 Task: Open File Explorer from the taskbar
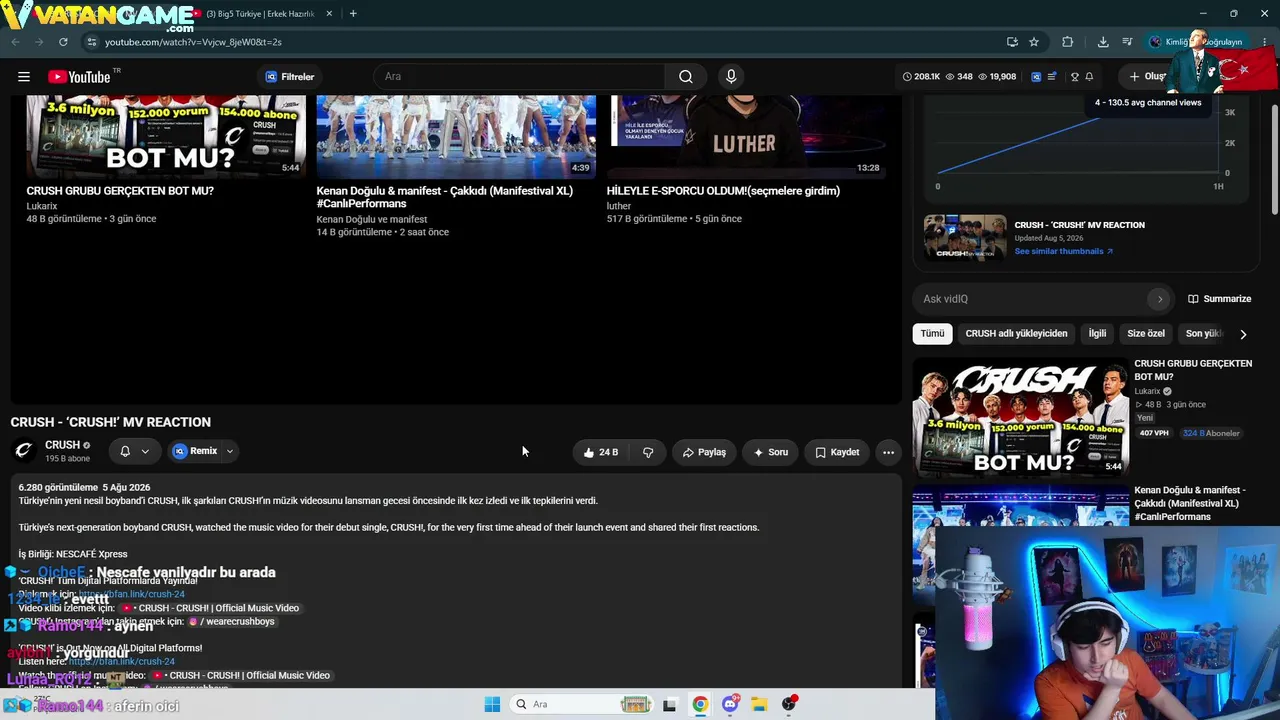pyautogui.click(x=759, y=704)
